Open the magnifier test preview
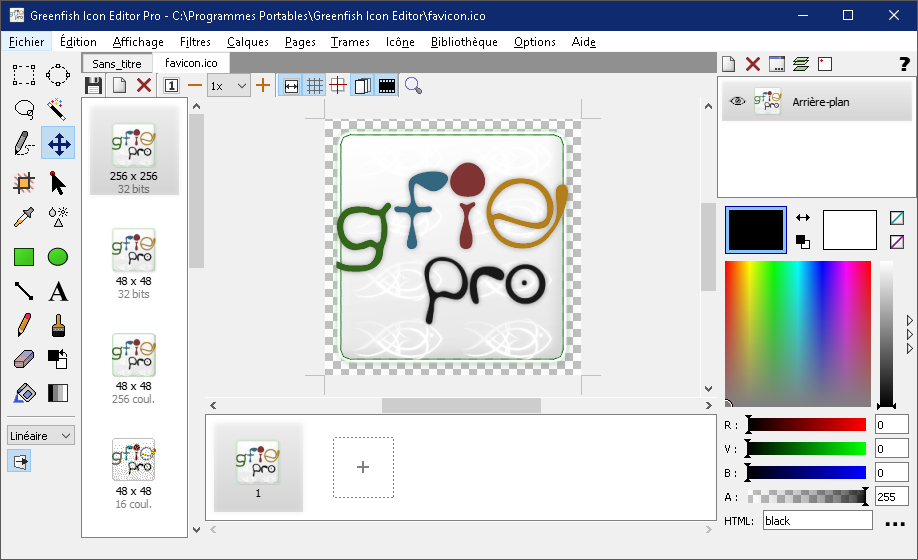The height and width of the screenshot is (560, 918). 413,86
